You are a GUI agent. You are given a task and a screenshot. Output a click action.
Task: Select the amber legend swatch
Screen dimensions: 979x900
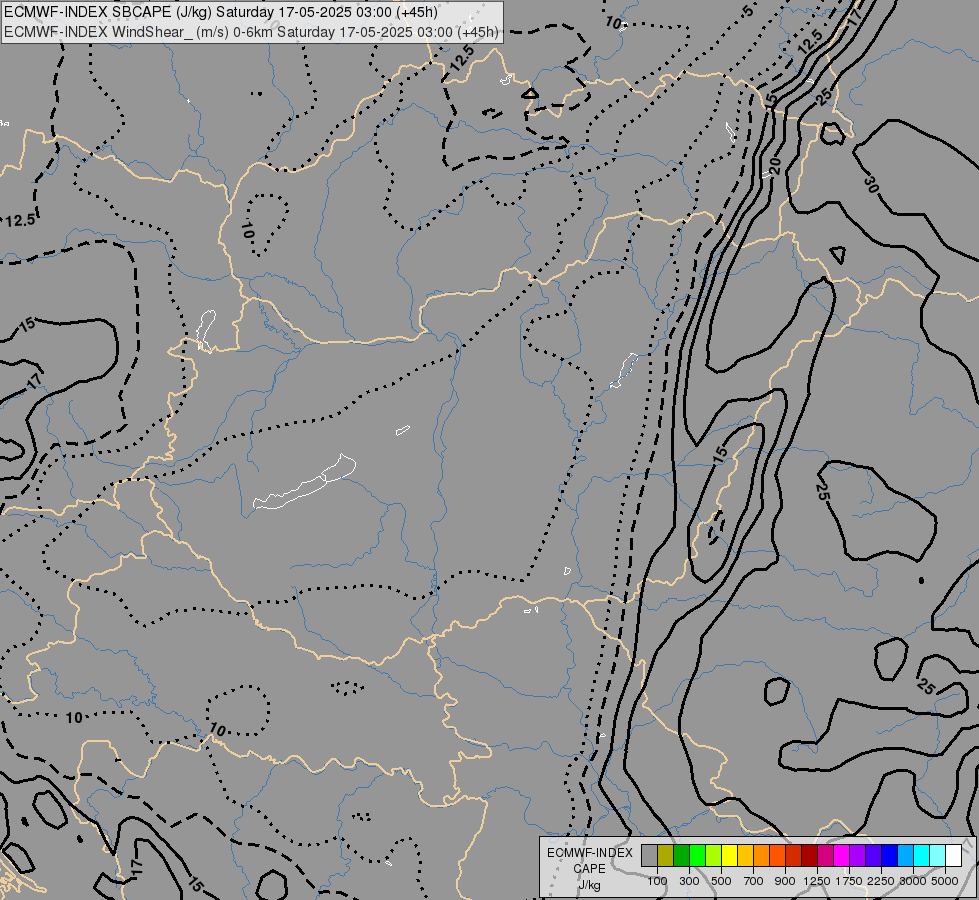click(x=745, y=855)
